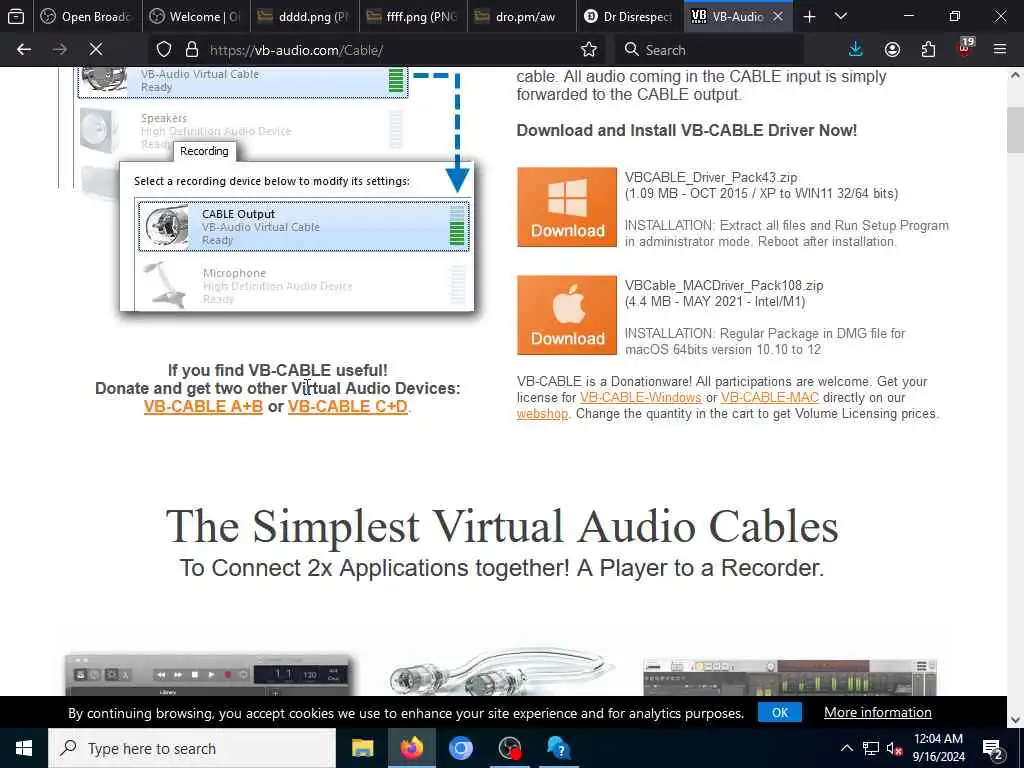
Task: Open the Firefox account icon
Action: 892,50
